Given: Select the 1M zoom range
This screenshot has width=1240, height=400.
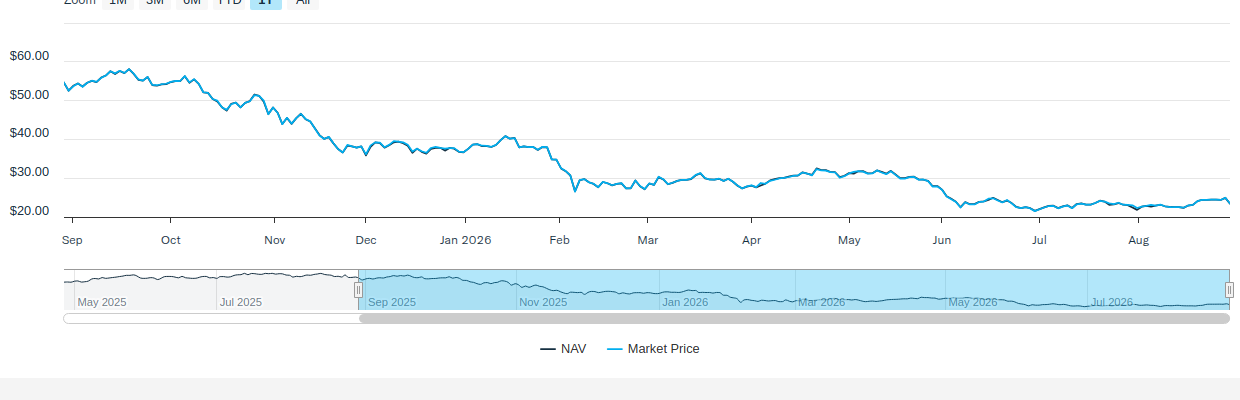Looking at the screenshot, I should (118, 3).
